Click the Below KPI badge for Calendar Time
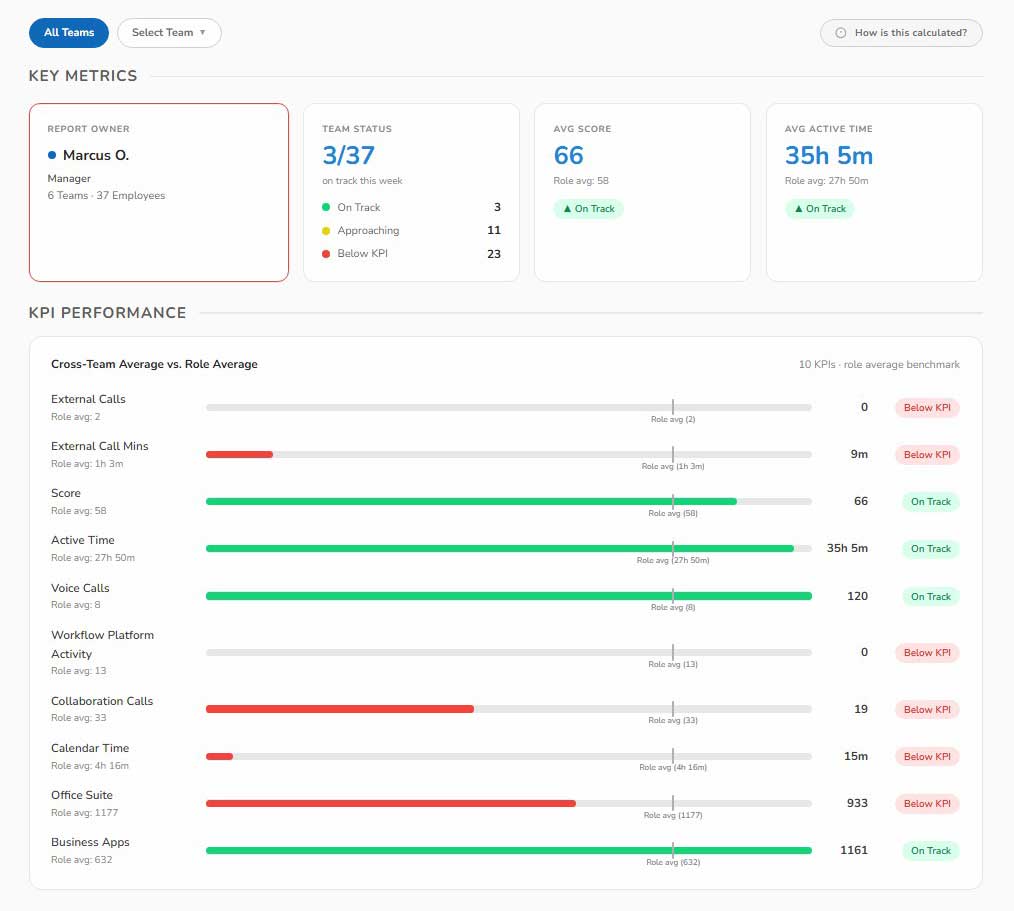The width and height of the screenshot is (1014, 911). click(927, 756)
